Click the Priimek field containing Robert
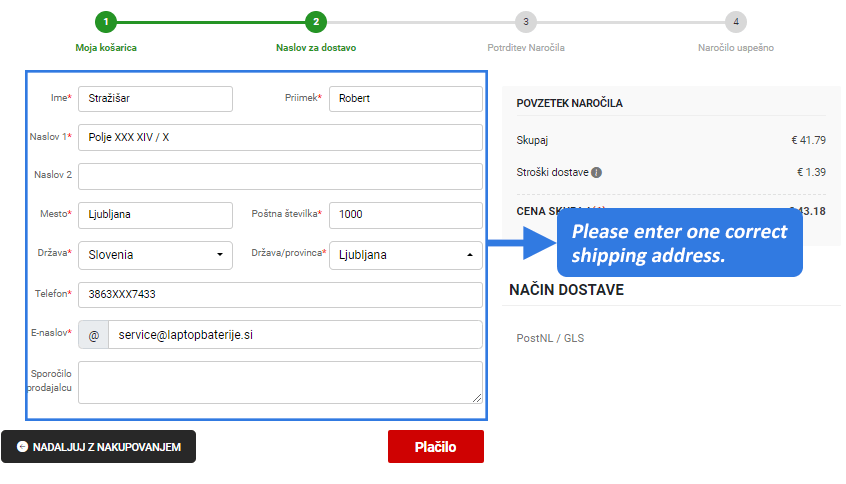 406,99
